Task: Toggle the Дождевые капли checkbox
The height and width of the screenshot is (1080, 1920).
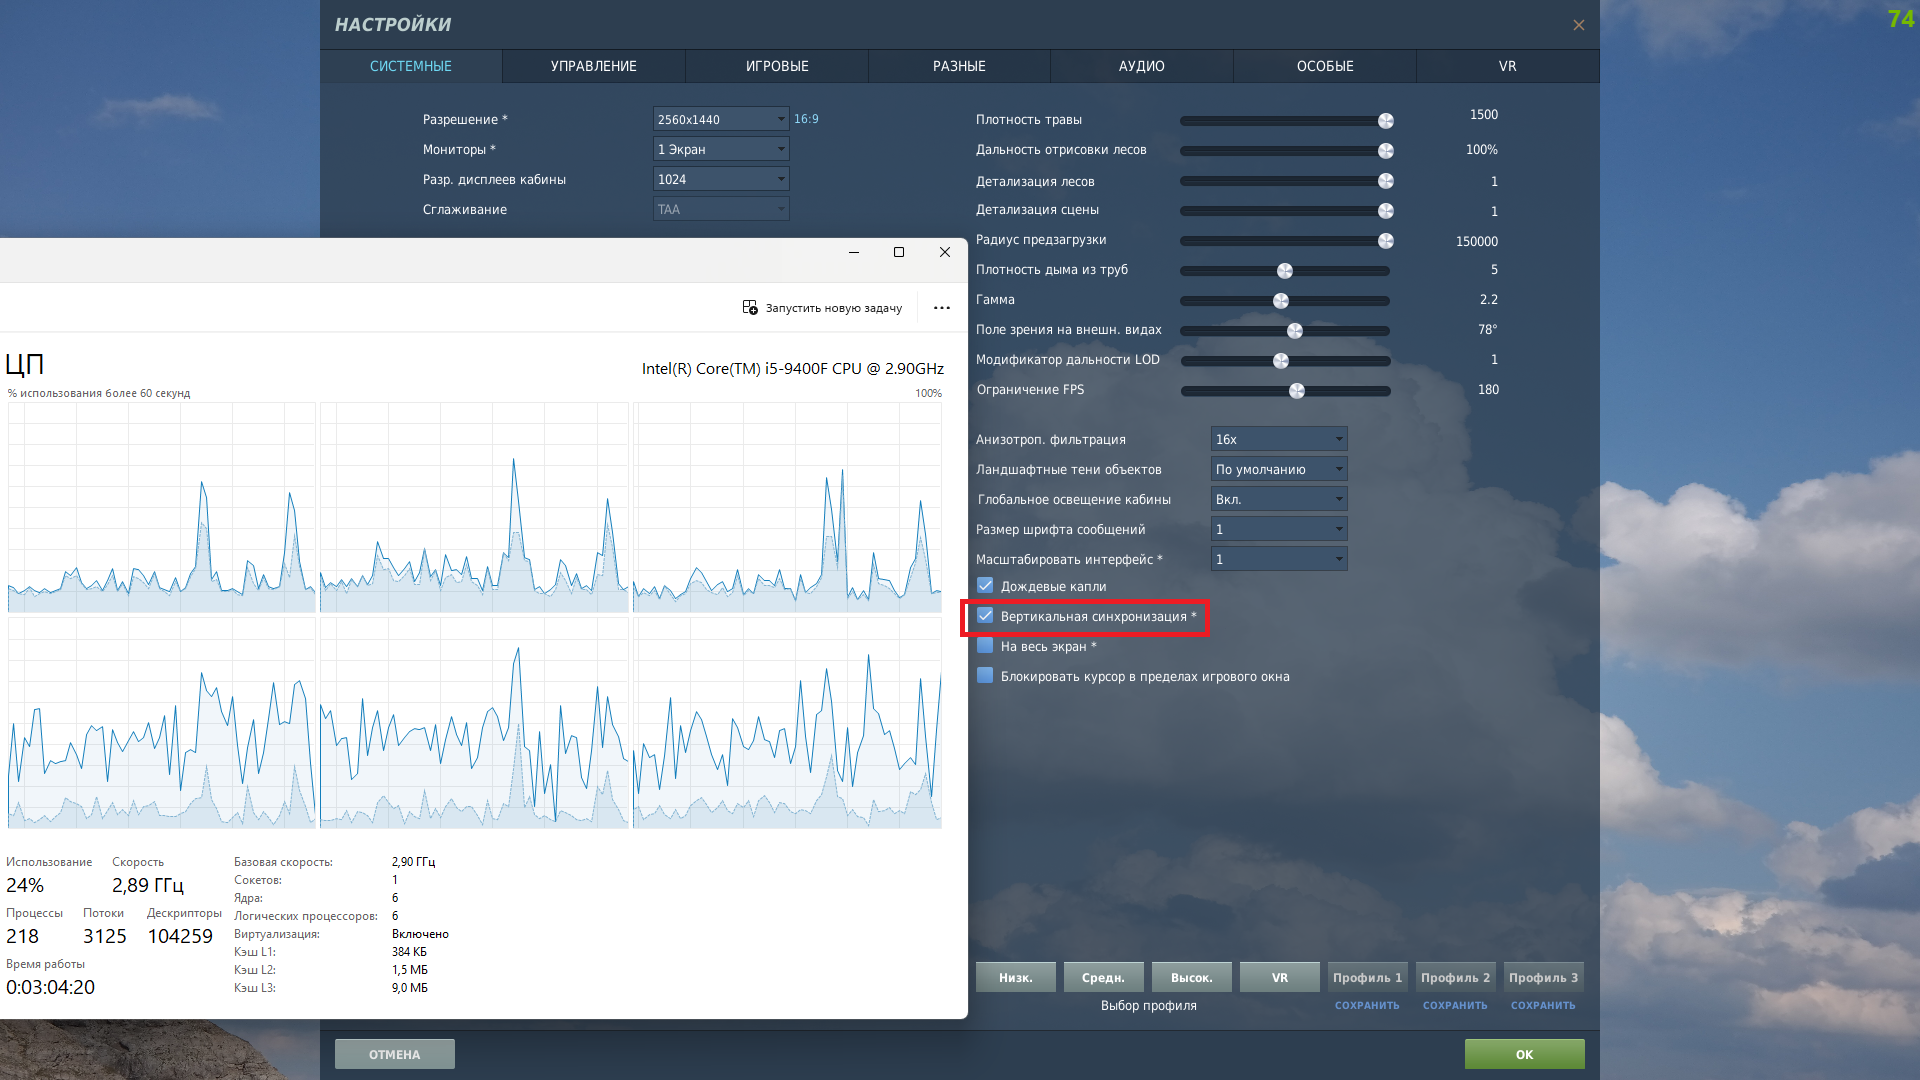Action: coord(985,586)
